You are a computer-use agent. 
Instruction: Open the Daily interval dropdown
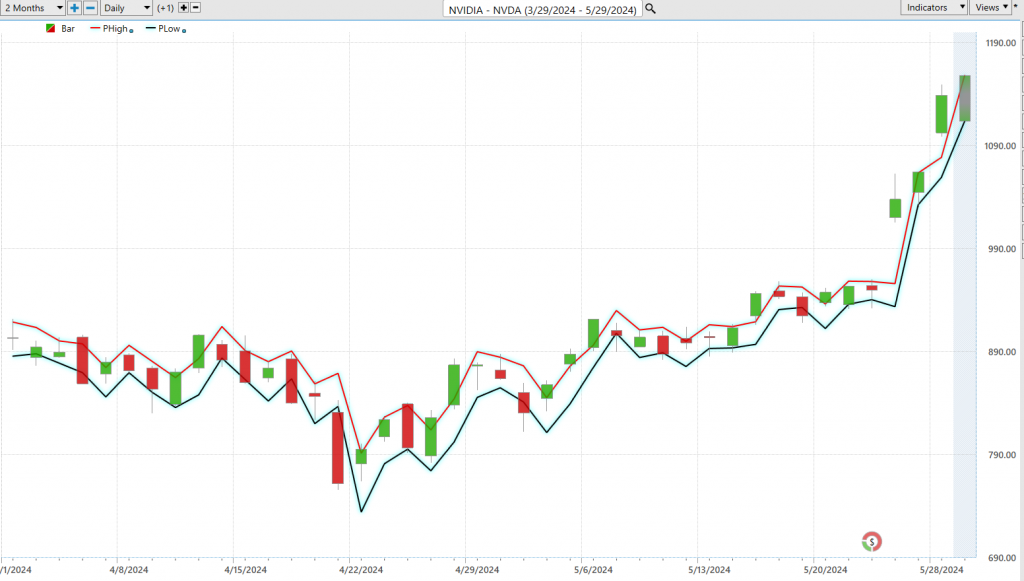pos(126,8)
